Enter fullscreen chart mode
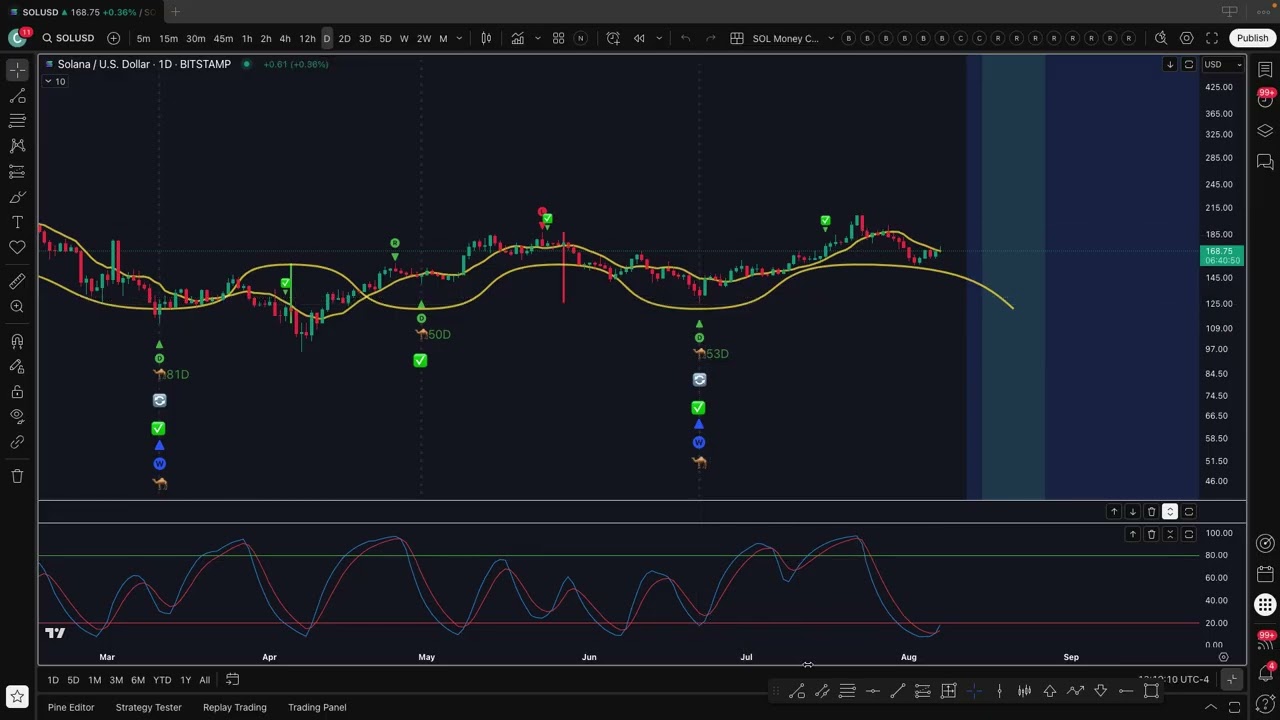The image size is (1280, 720). click(x=1212, y=38)
